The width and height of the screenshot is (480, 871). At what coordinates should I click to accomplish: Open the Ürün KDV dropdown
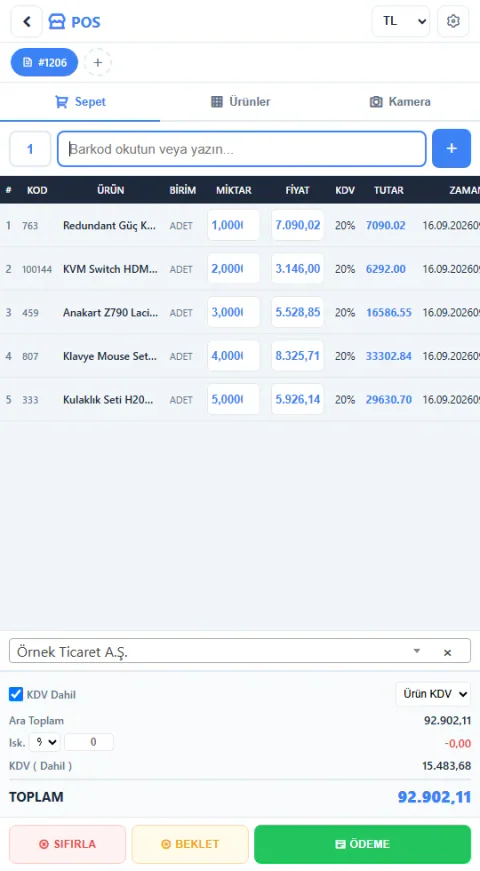pos(433,694)
